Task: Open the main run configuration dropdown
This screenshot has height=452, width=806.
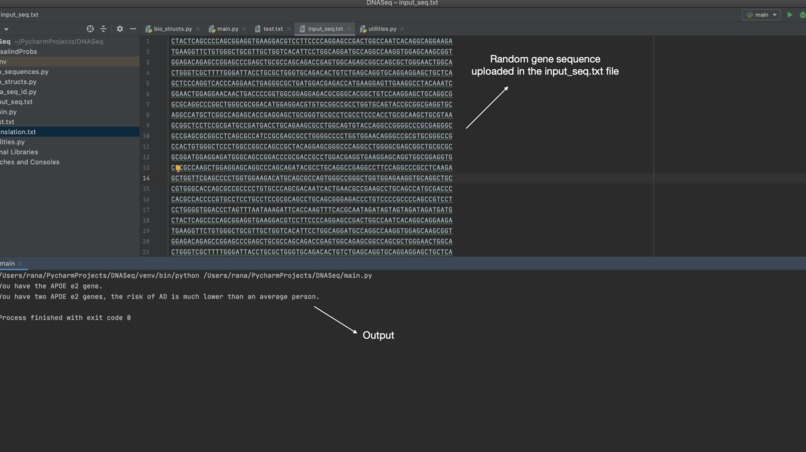Action: [x=761, y=15]
